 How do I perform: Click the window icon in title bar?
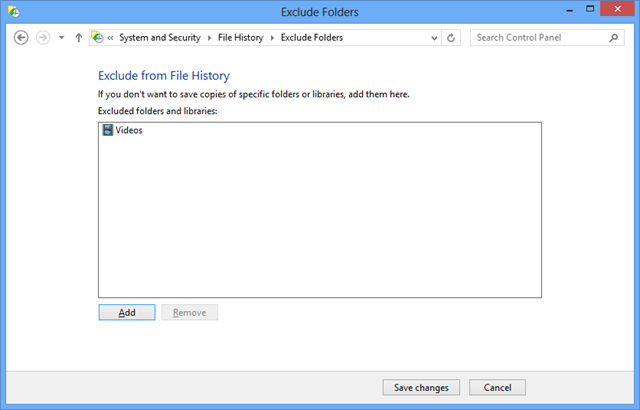pos(12,13)
